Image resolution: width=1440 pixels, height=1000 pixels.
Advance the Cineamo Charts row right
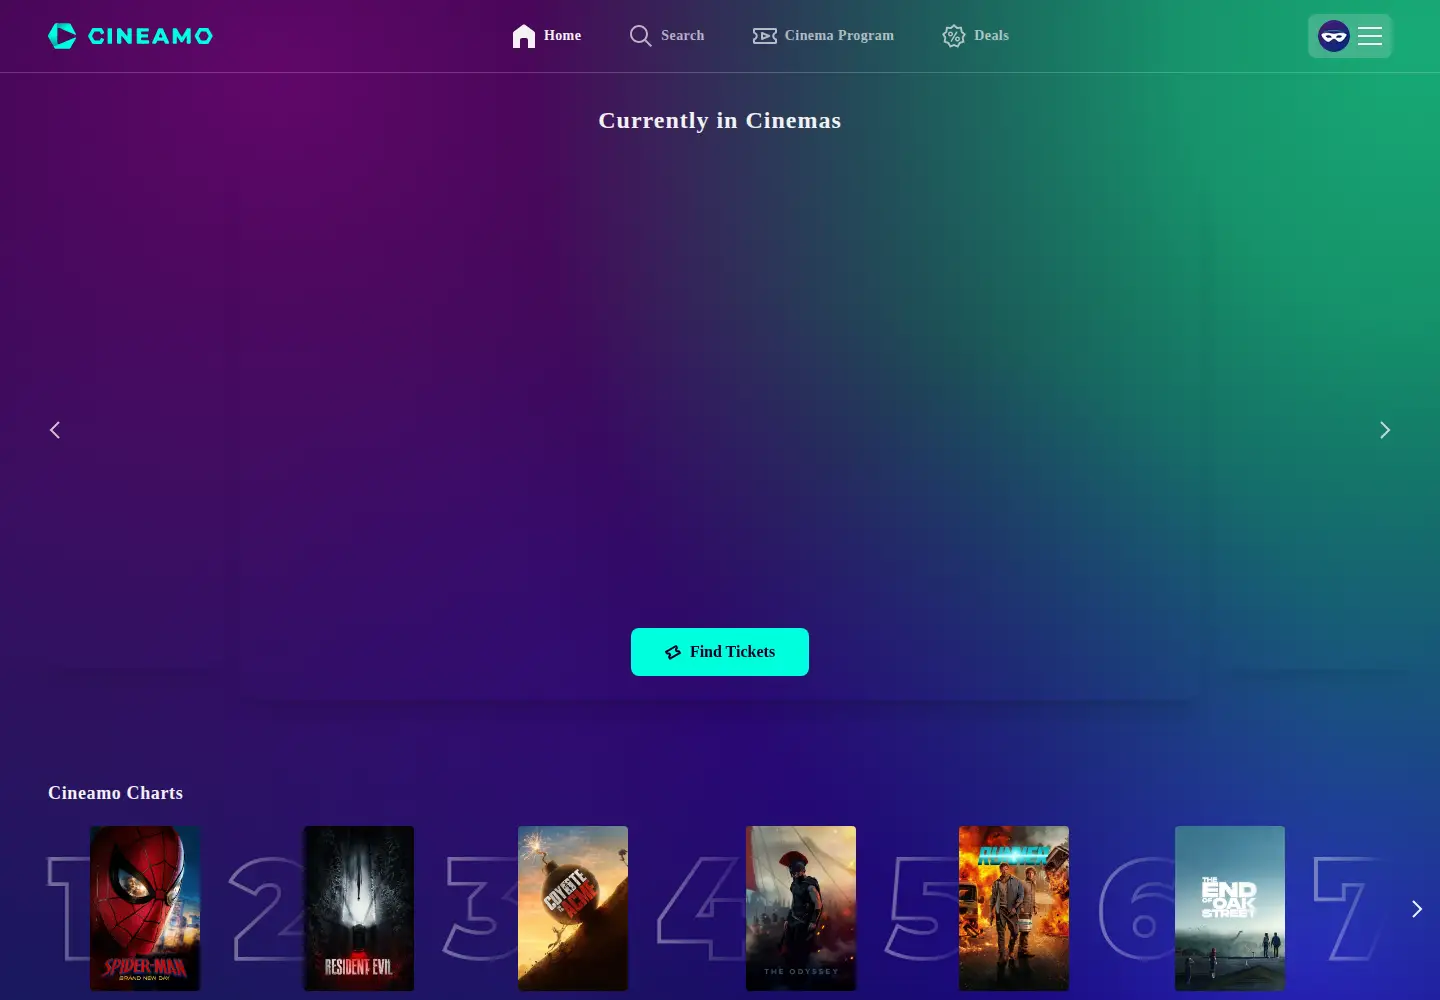click(1416, 909)
